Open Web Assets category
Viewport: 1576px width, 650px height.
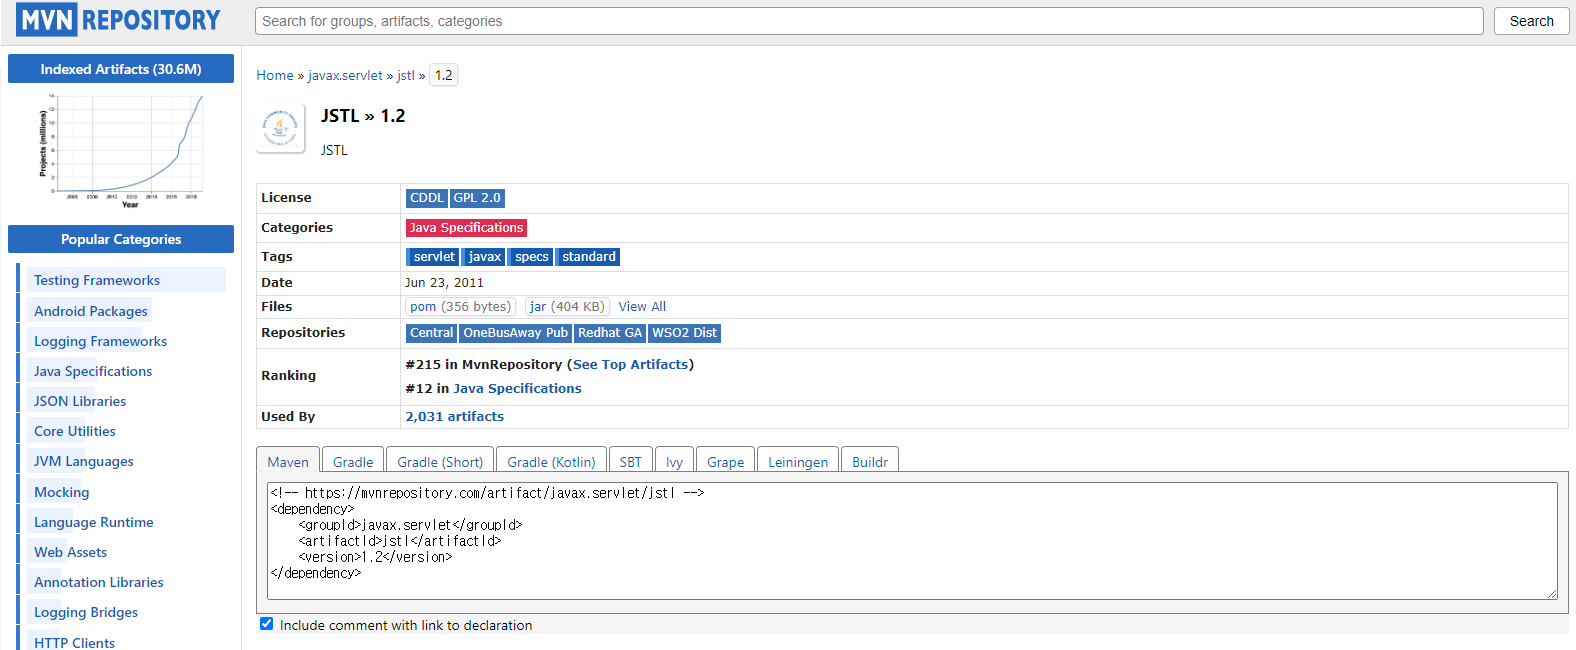pos(70,552)
